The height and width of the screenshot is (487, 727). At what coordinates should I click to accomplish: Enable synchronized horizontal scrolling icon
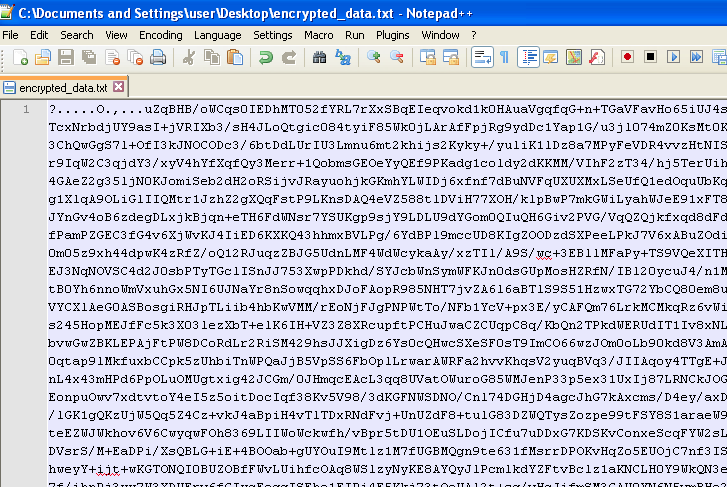pyautogui.click(x=451, y=58)
